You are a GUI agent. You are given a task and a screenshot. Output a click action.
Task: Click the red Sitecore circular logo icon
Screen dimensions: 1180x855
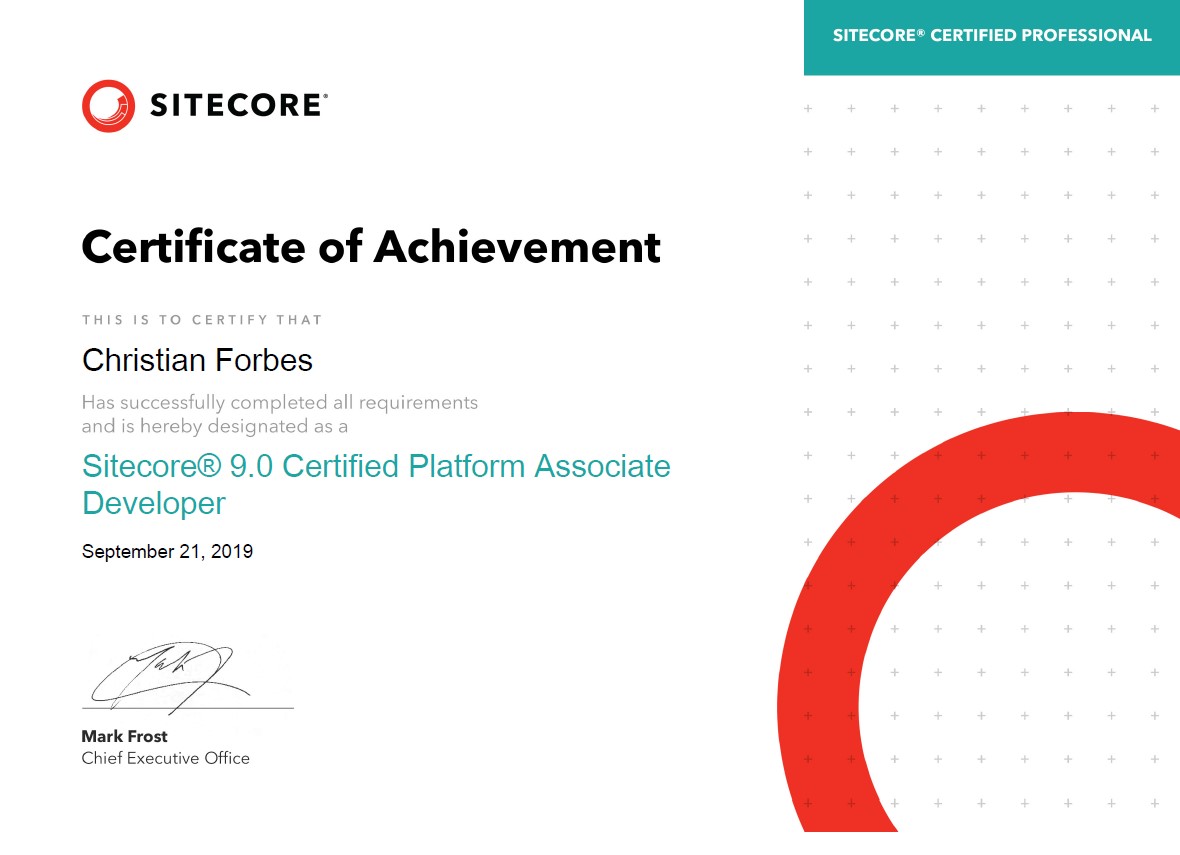coord(108,106)
